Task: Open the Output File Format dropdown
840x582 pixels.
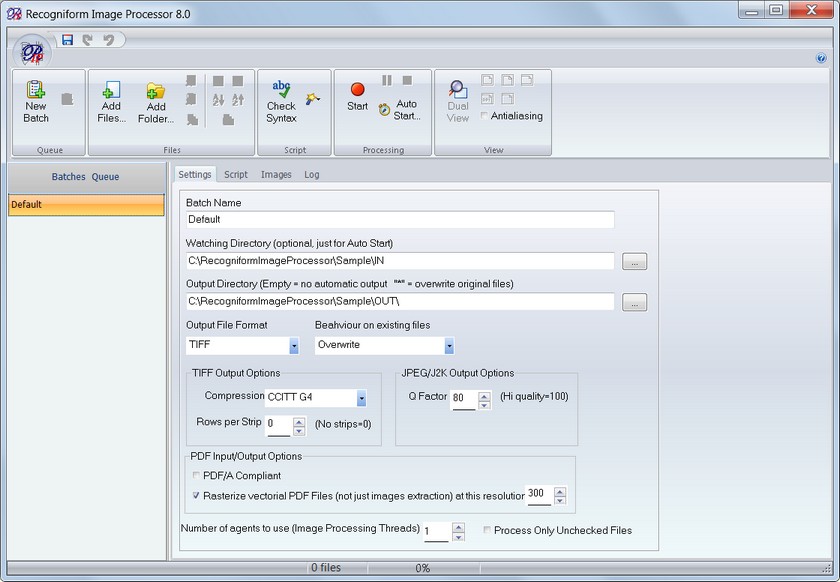Action: [x=294, y=346]
